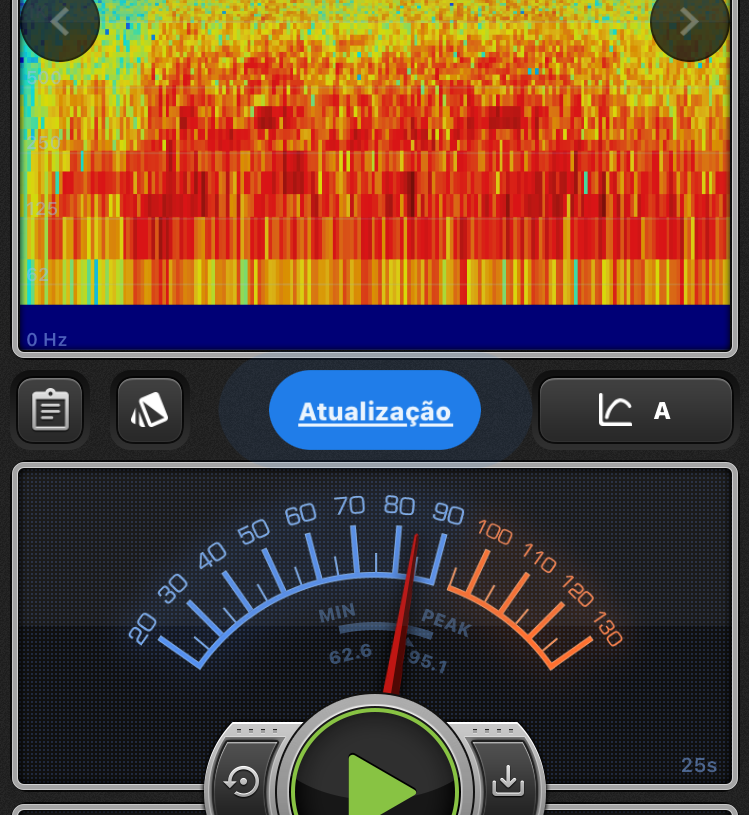Click the 0 Hz axis label
Screen dimensions: 749x815
tap(47, 340)
